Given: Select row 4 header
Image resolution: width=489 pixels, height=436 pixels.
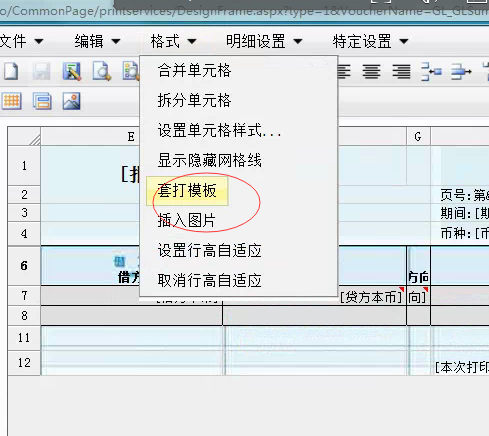Looking at the screenshot, I should 24,234.
